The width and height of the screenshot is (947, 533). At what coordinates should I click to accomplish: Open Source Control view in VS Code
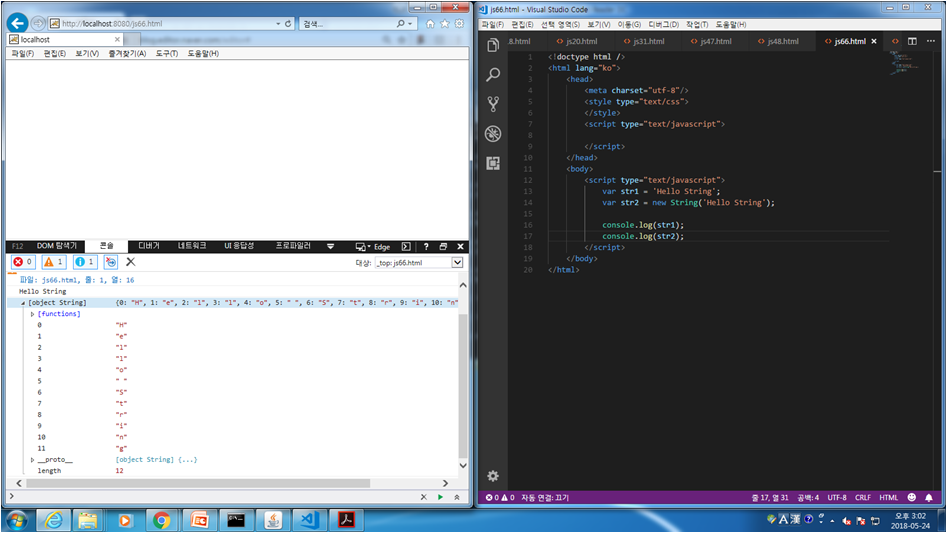(x=493, y=104)
